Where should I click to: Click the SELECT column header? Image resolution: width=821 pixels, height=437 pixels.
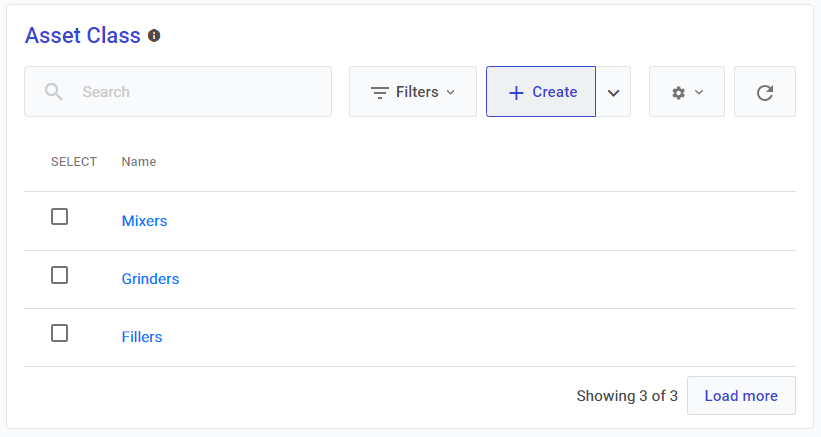tap(74, 161)
